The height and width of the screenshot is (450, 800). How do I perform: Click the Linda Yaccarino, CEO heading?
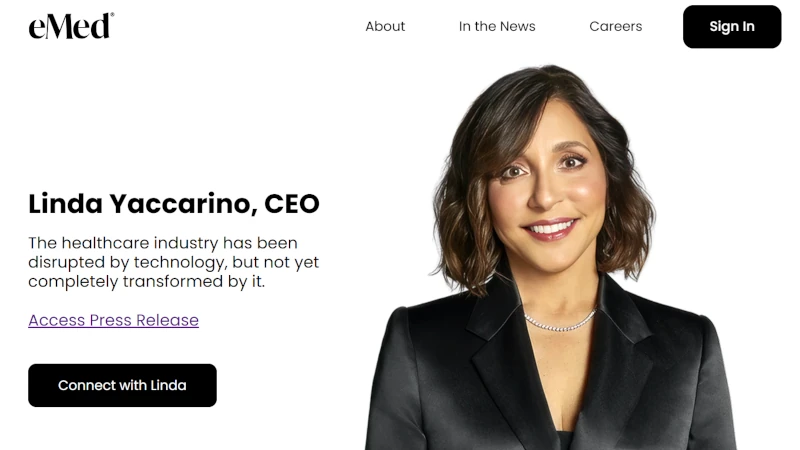173,204
